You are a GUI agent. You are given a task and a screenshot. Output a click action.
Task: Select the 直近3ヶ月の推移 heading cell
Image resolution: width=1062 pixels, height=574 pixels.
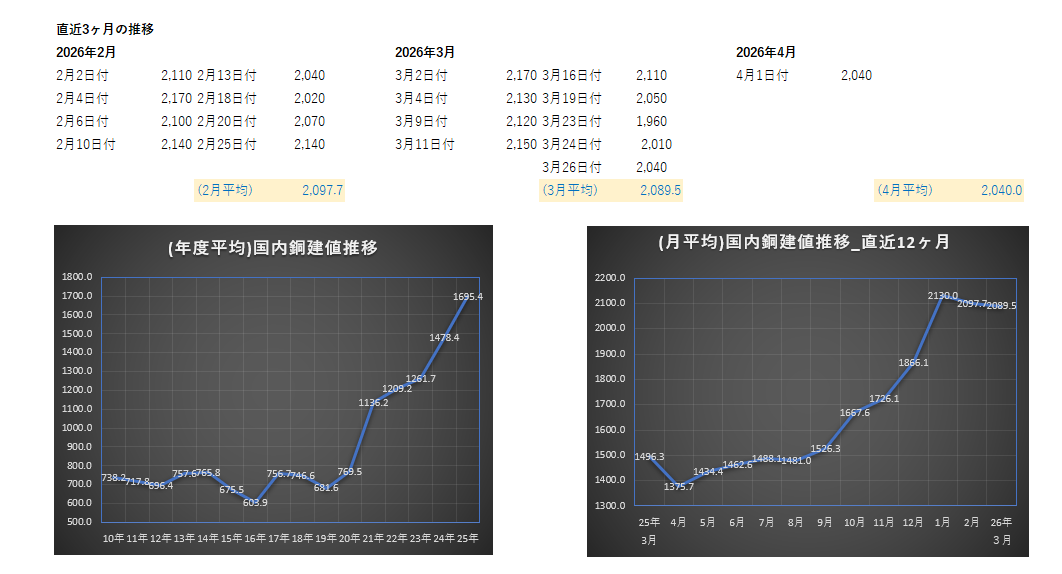coord(104,30)
